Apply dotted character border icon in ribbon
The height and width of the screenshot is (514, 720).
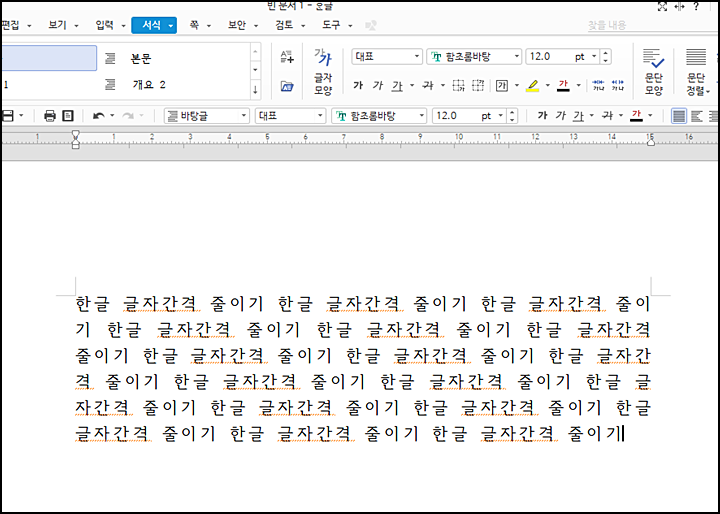[478, 85]
